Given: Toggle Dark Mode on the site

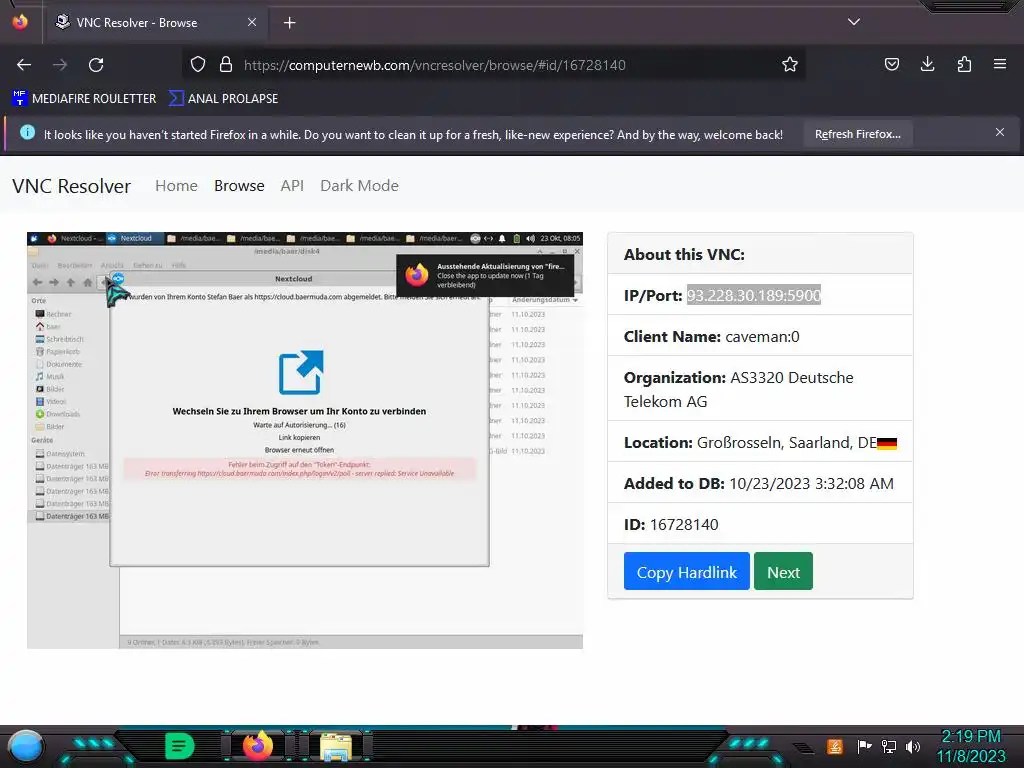Looking at the screenshot, I should (359, 185).
